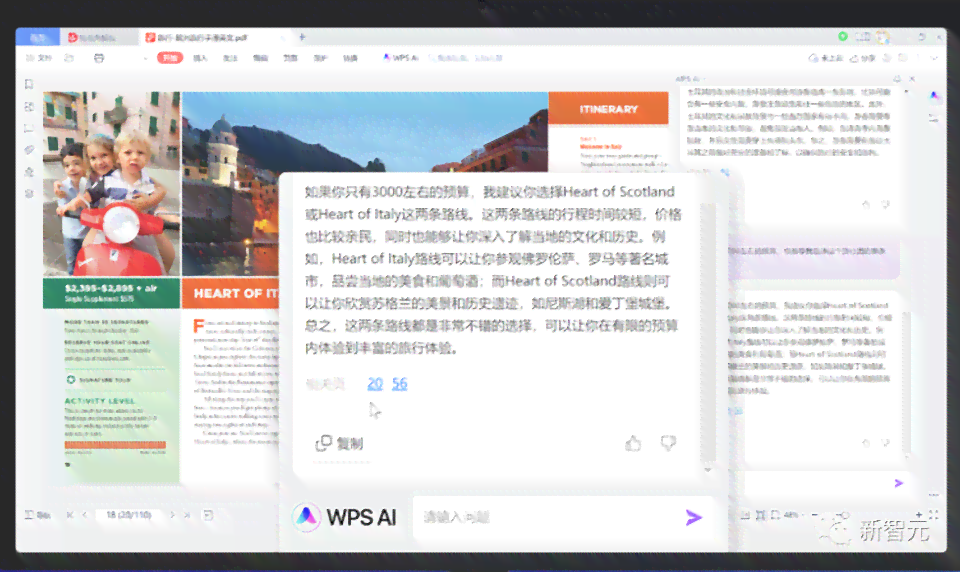This screenshot has height=572, width=960.
Task: Open the Insert ribbon tab next to Start
Action: tap(200, 58)
